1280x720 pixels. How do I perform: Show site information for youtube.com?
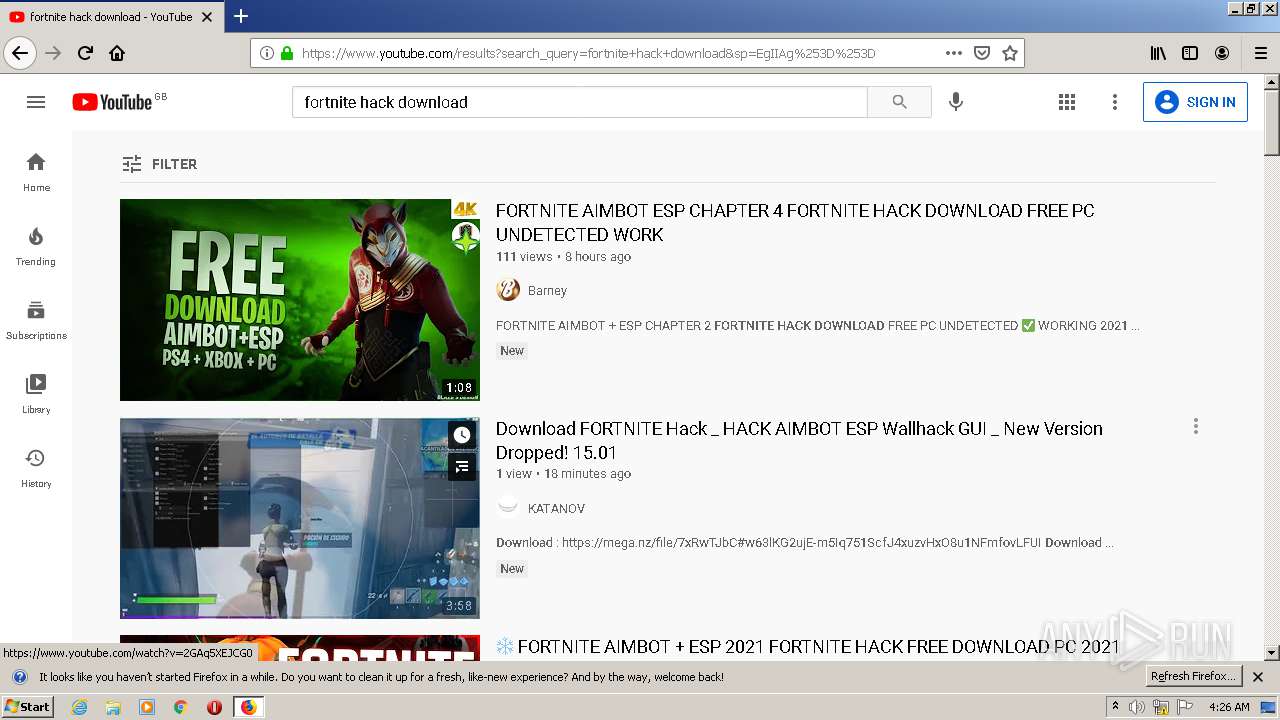(x=267, y=53)
